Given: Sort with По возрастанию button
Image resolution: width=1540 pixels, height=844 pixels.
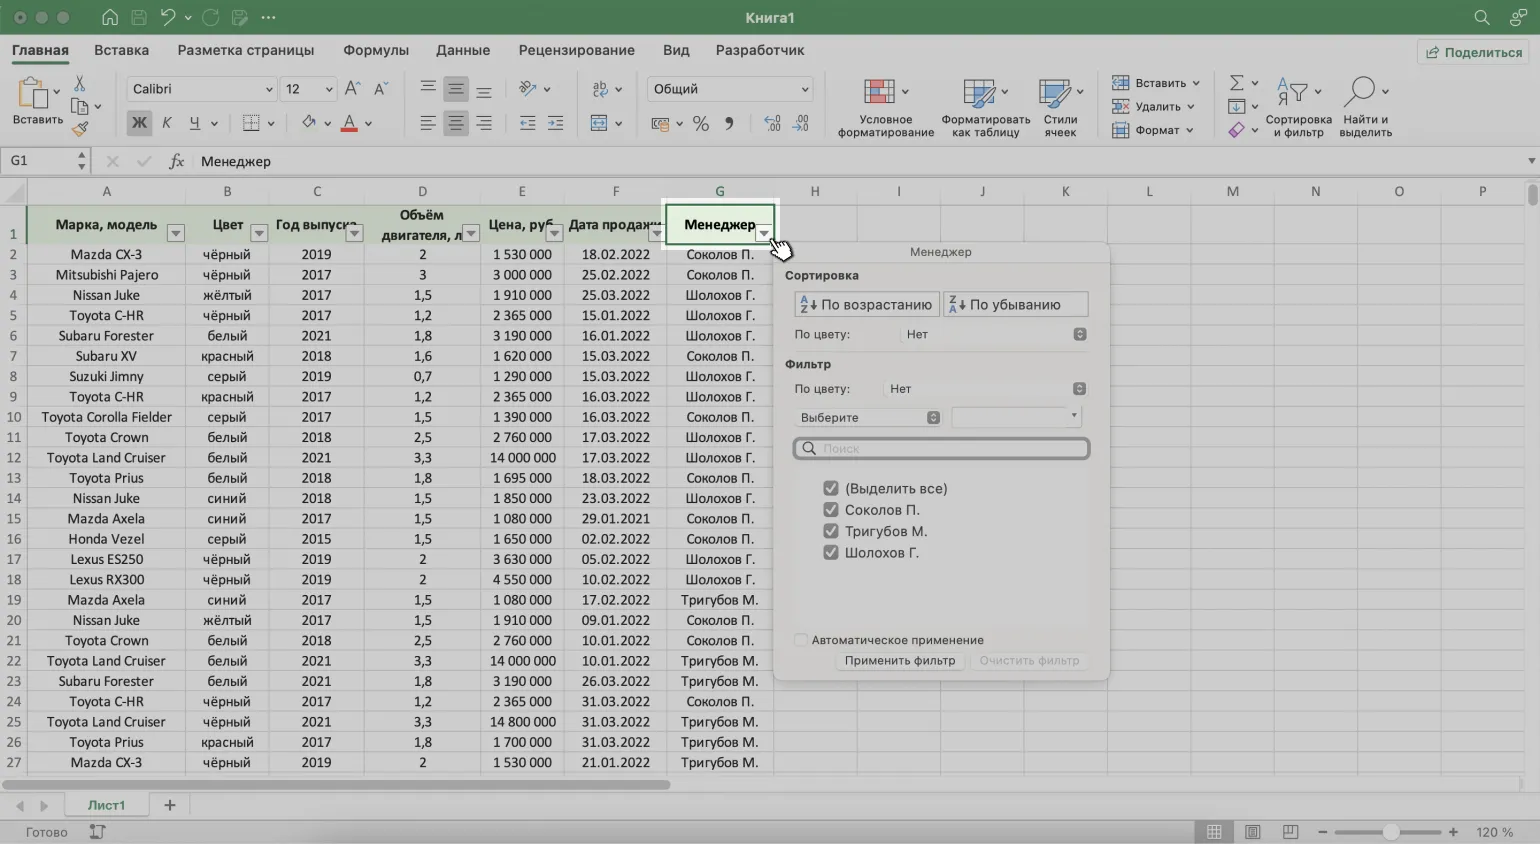Looking at the screenshot, I should (866, 305).
